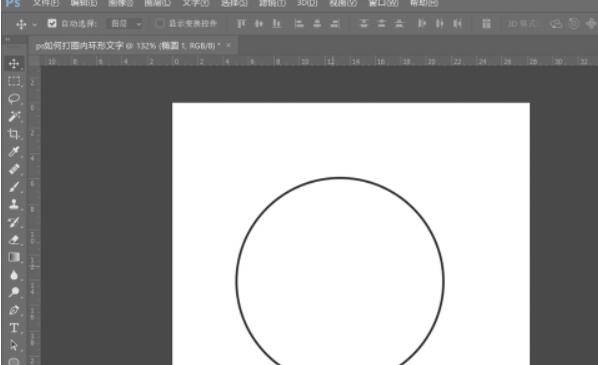Collapse the tools panel with double arrows
The image size is (598, 365).
coord(7,39)
